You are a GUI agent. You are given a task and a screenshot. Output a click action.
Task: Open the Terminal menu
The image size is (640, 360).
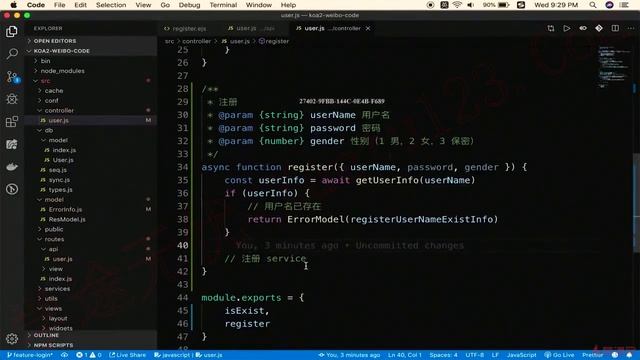click(x=223, y=5)
